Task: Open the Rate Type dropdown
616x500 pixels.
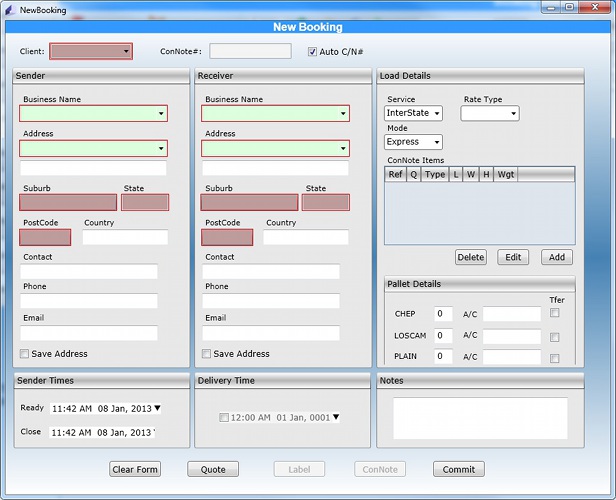Action: 490,113
